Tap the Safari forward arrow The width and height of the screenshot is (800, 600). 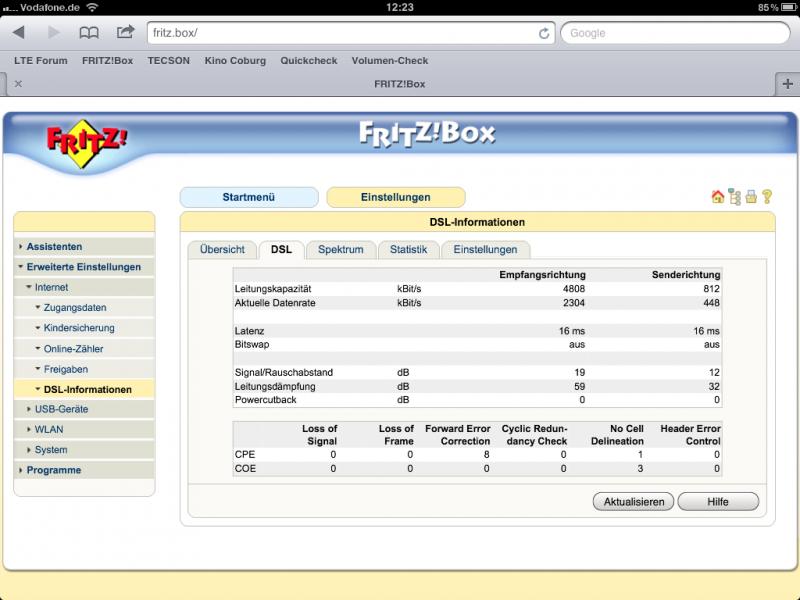click(53, 33)
